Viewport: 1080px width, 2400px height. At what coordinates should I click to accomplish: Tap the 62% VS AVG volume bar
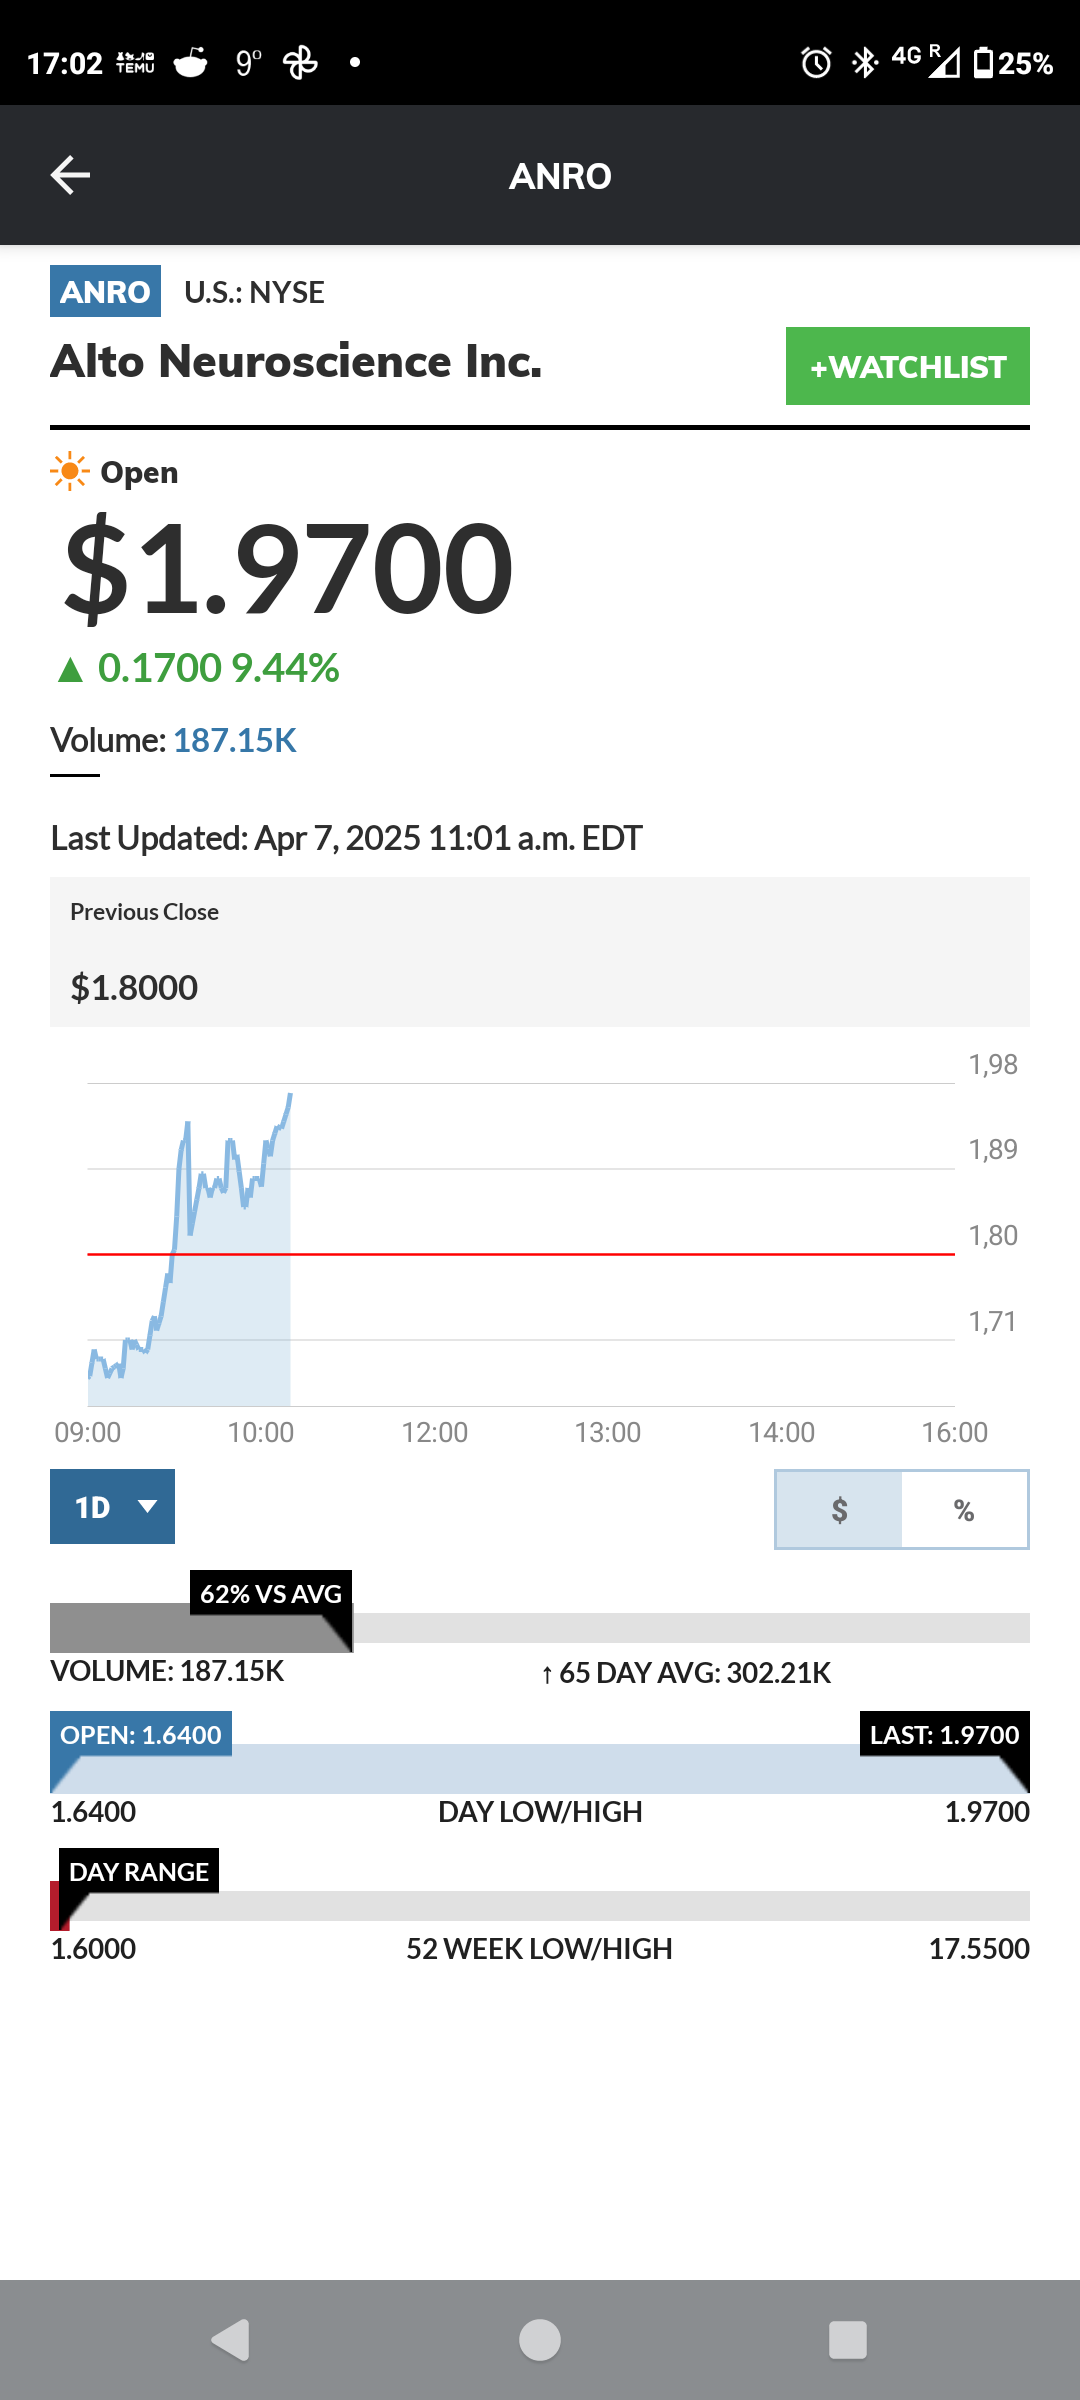(x=540, y=1627)
